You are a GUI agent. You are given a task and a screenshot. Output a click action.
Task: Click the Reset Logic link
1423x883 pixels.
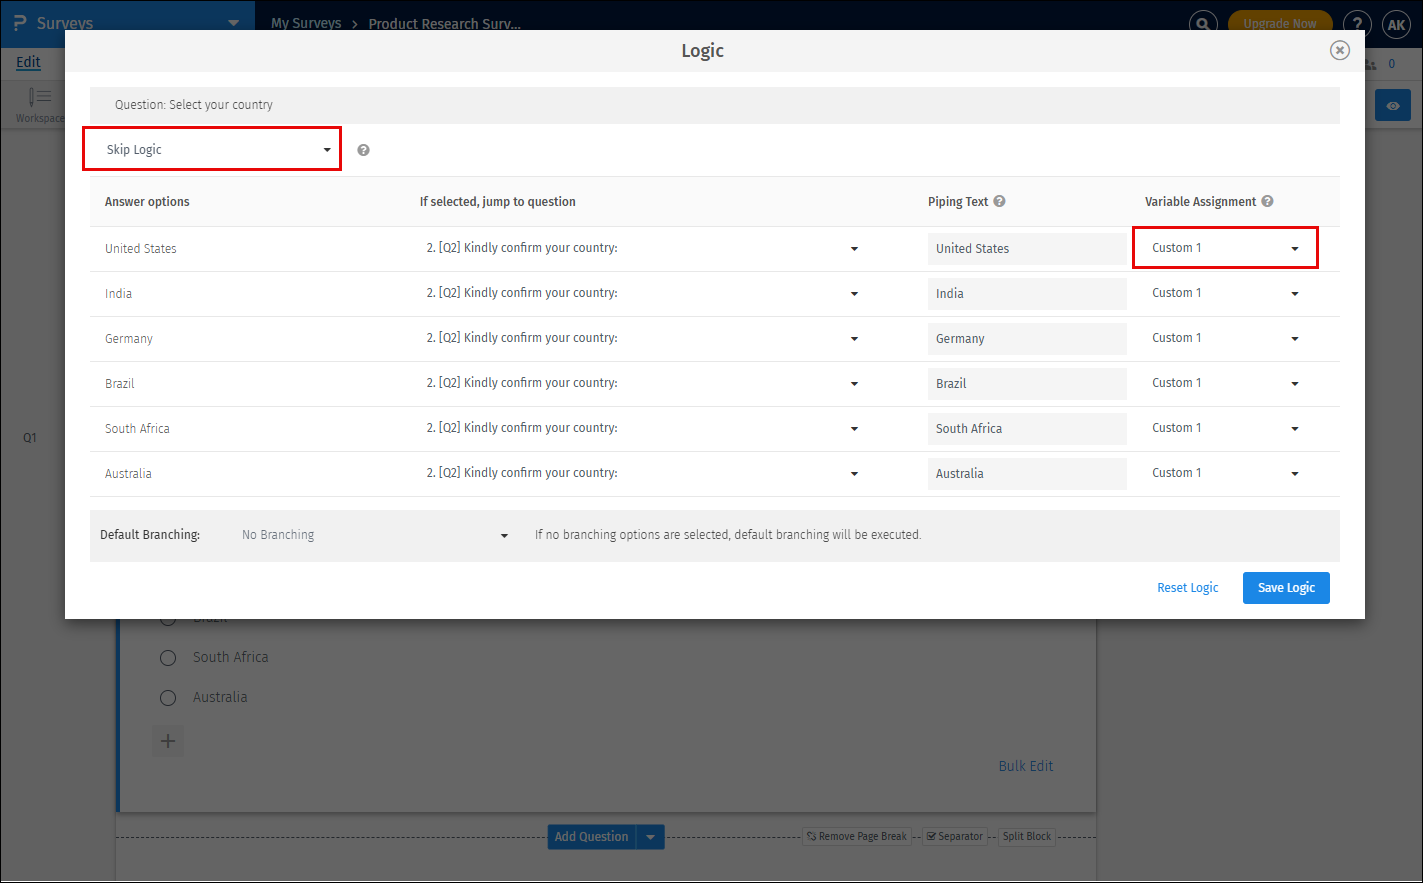pos(1187,587)
